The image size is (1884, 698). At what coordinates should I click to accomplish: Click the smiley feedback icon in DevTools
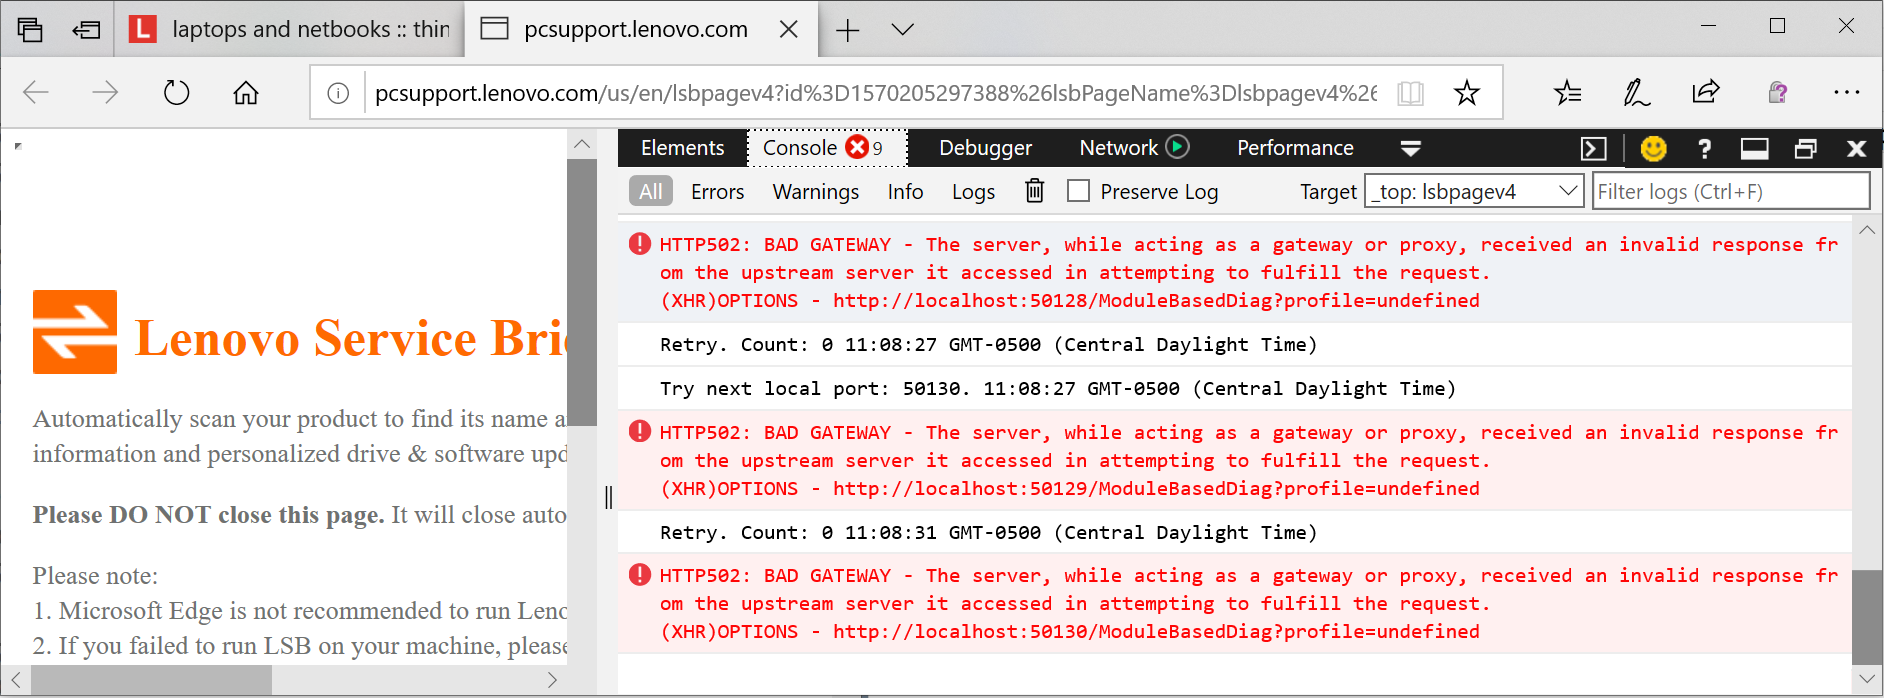point(1654,149)
